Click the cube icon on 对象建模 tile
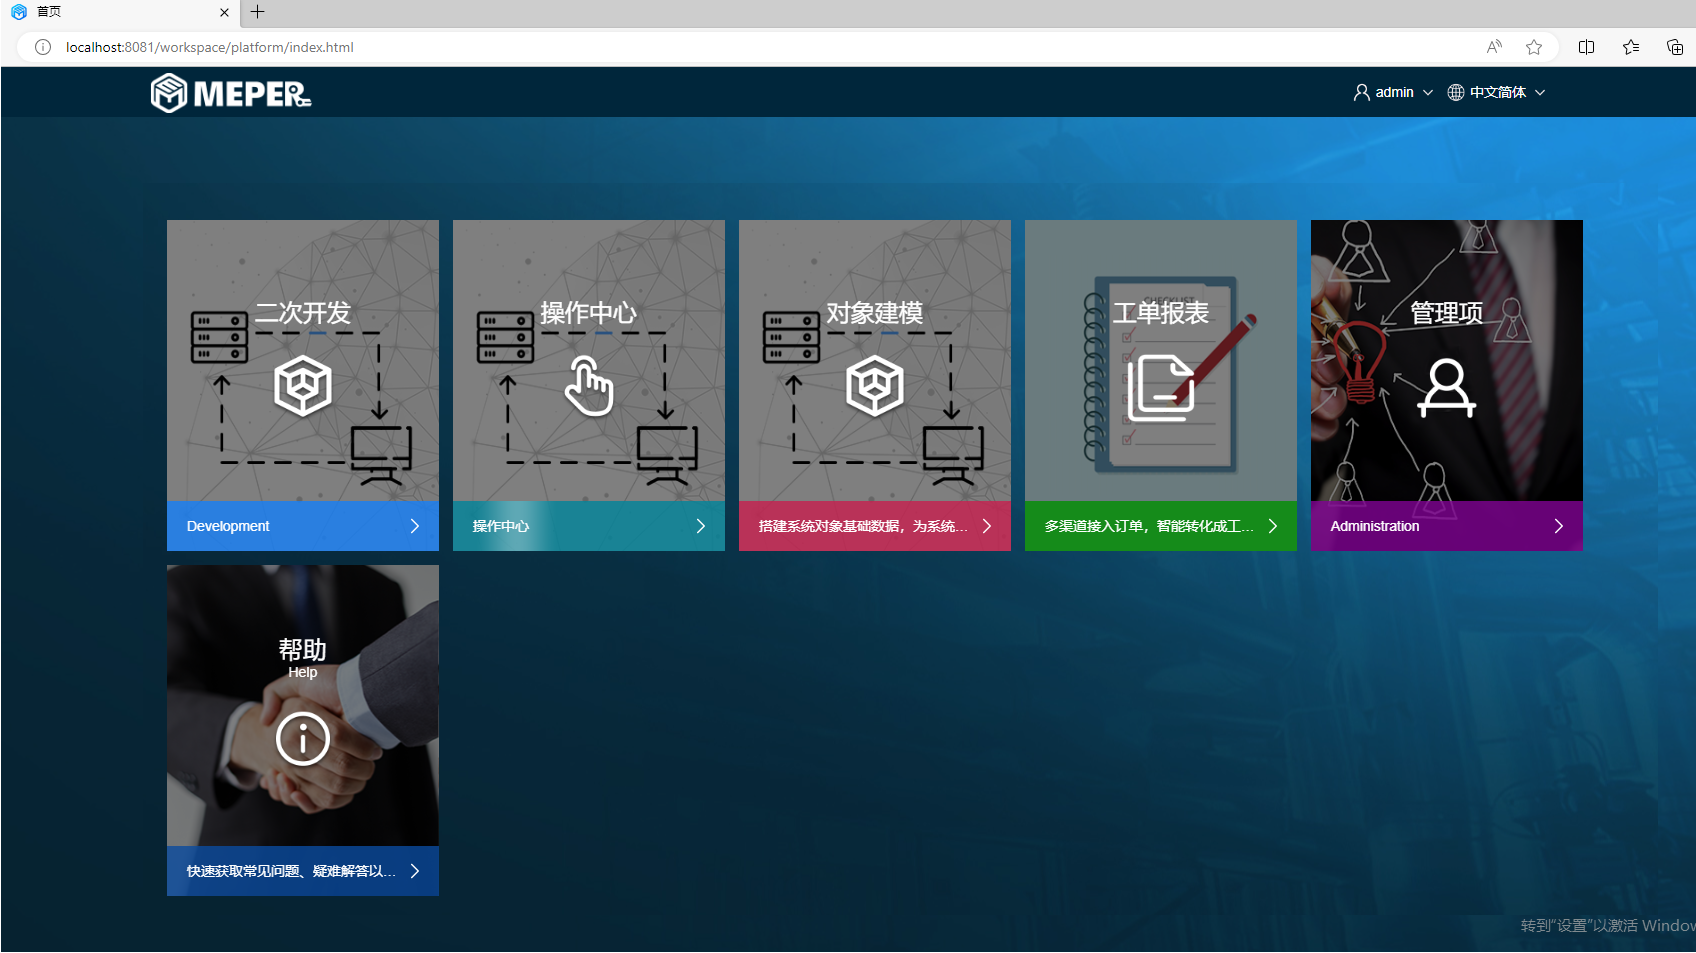Screen dimensions: 1696x953 [x=875, y=386]
